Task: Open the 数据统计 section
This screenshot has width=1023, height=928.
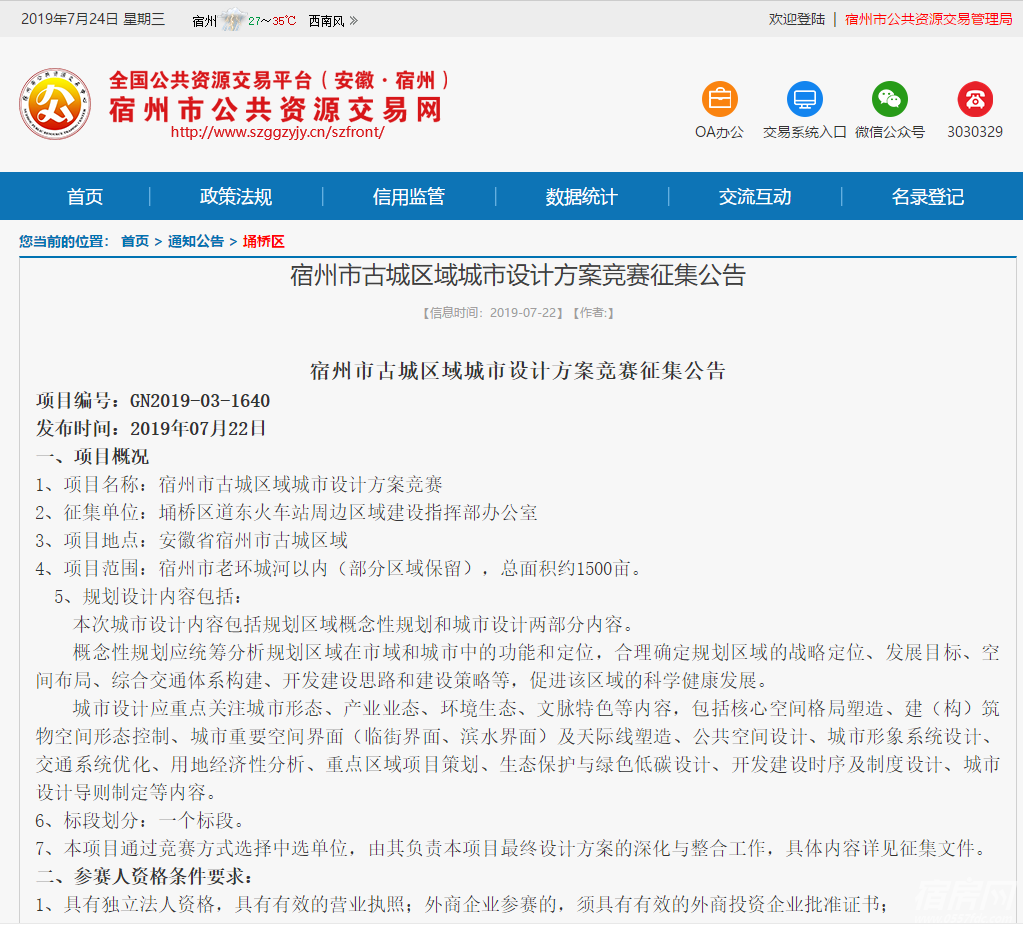Action: point(583,196)
